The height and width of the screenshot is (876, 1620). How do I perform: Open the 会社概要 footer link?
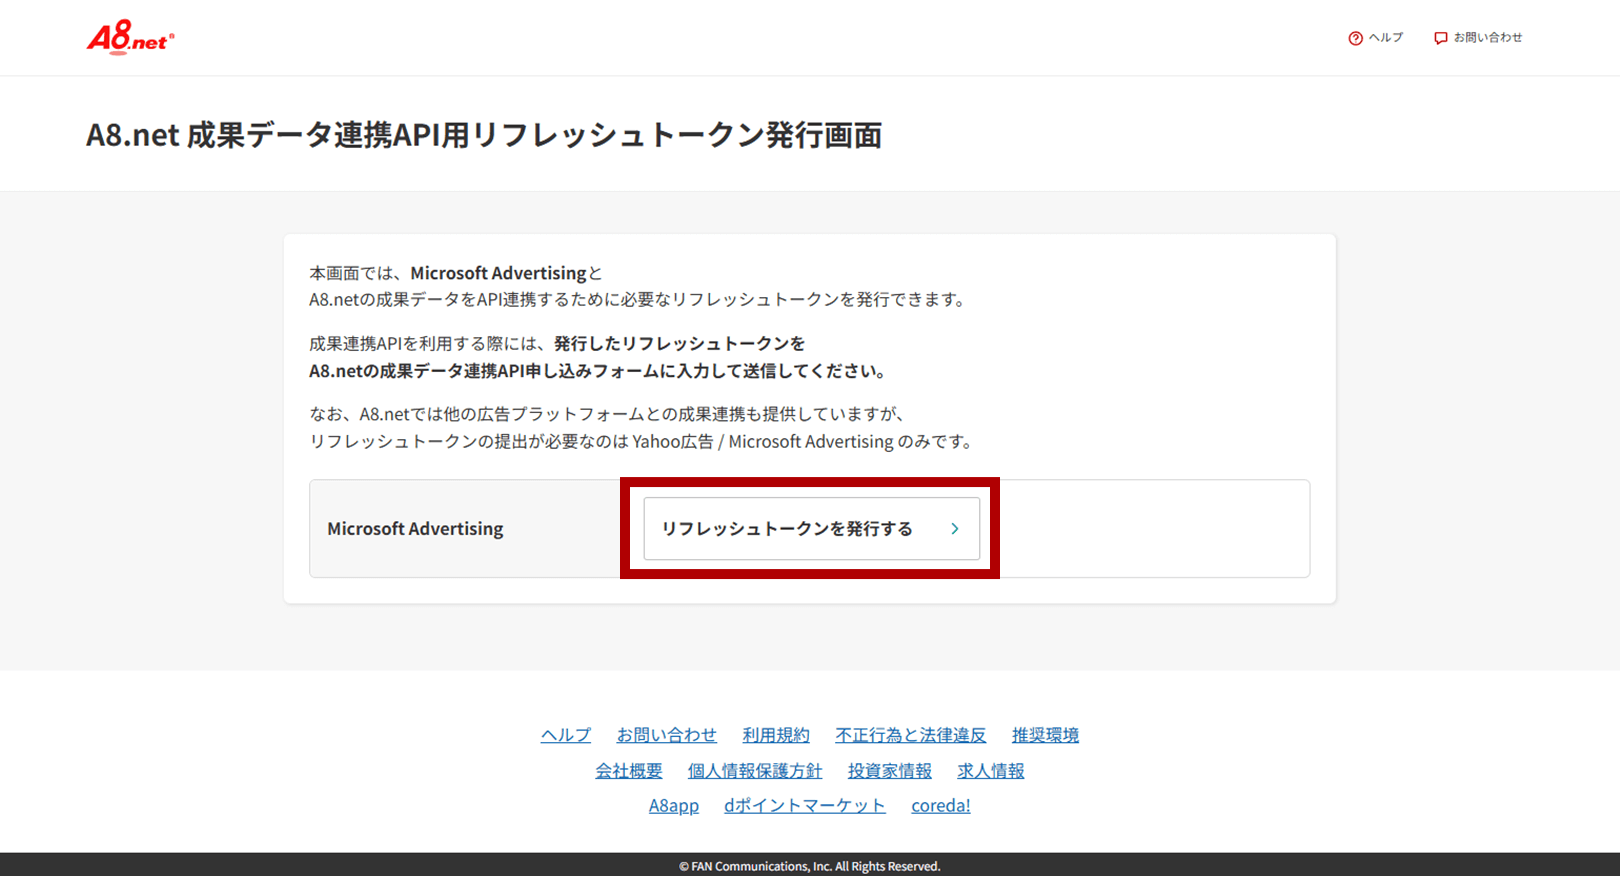click(629, 771)
